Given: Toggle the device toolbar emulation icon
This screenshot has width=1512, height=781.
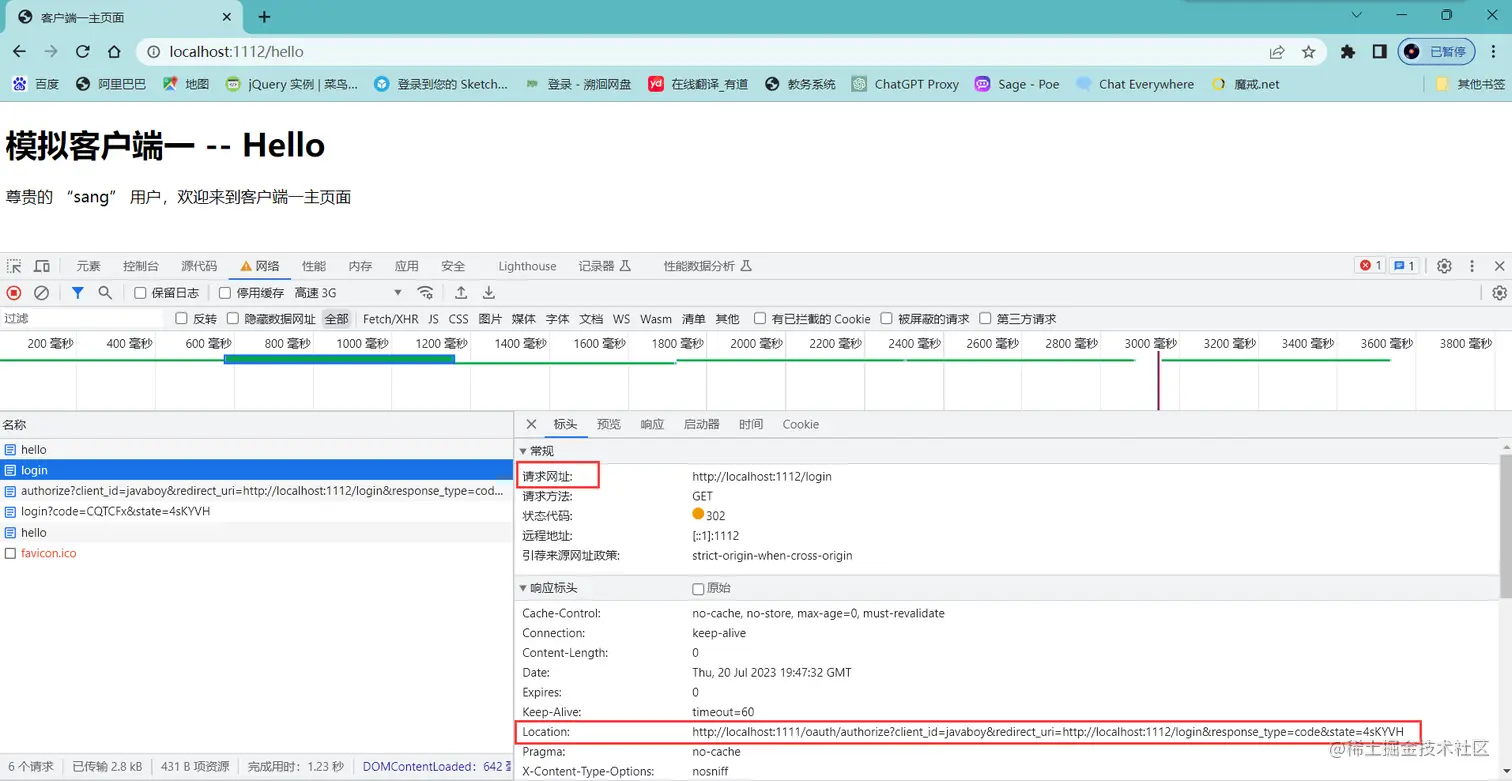Looking at the screenshot, I should coord(42,266).
